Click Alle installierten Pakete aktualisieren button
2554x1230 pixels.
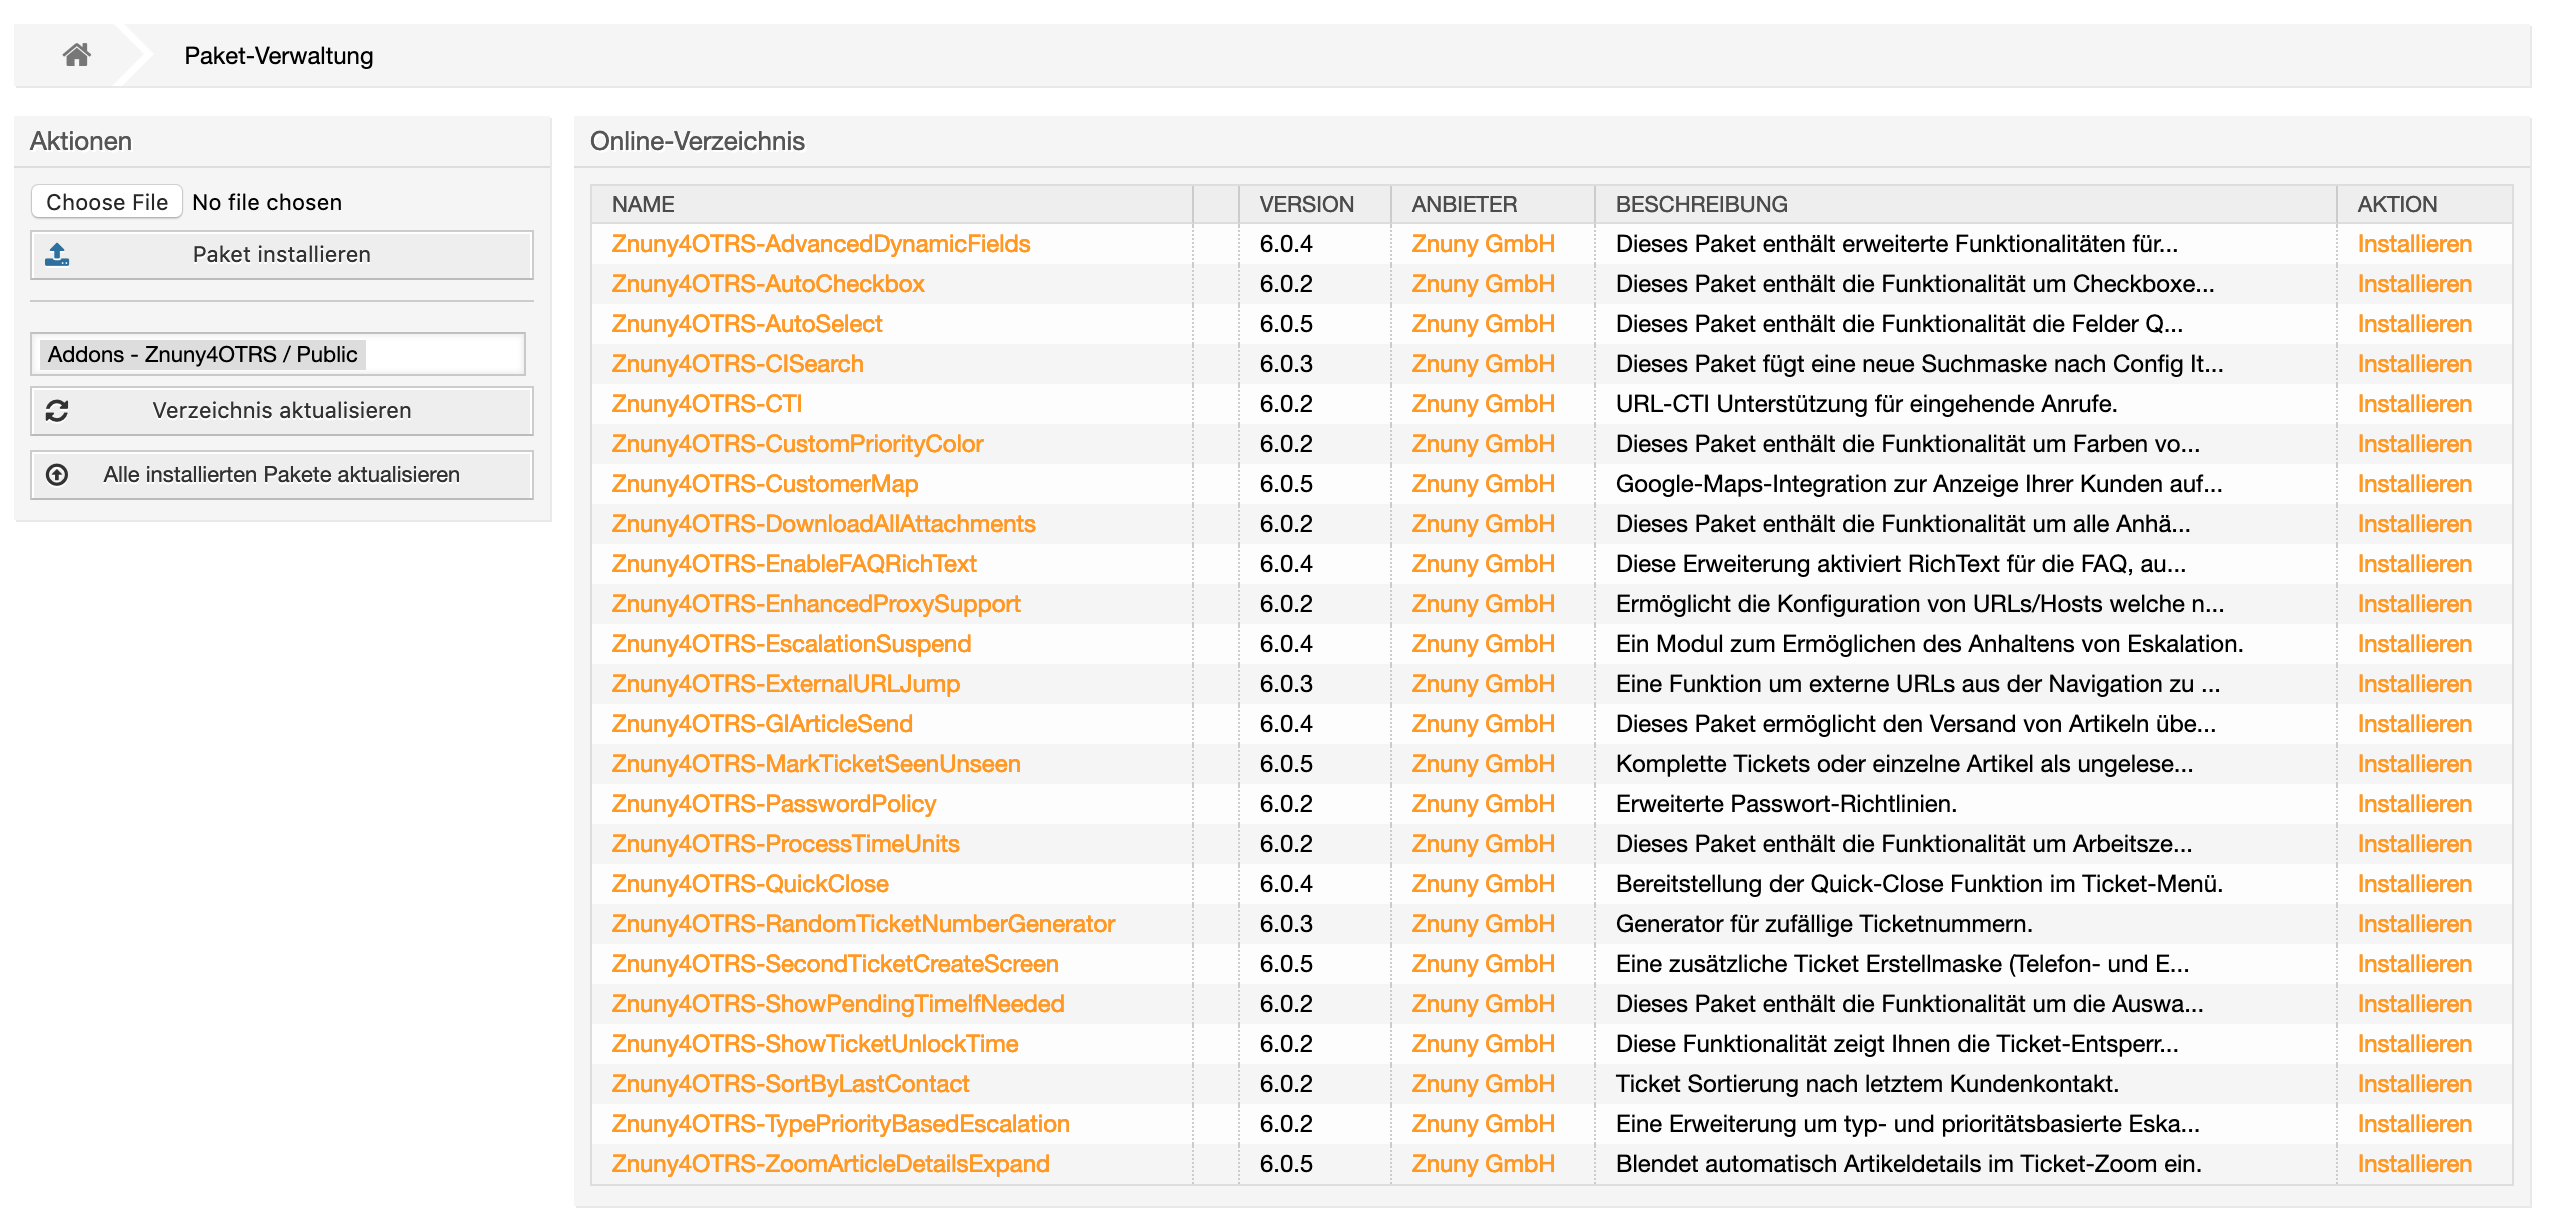pyautogui.click(x=281, y=475)
